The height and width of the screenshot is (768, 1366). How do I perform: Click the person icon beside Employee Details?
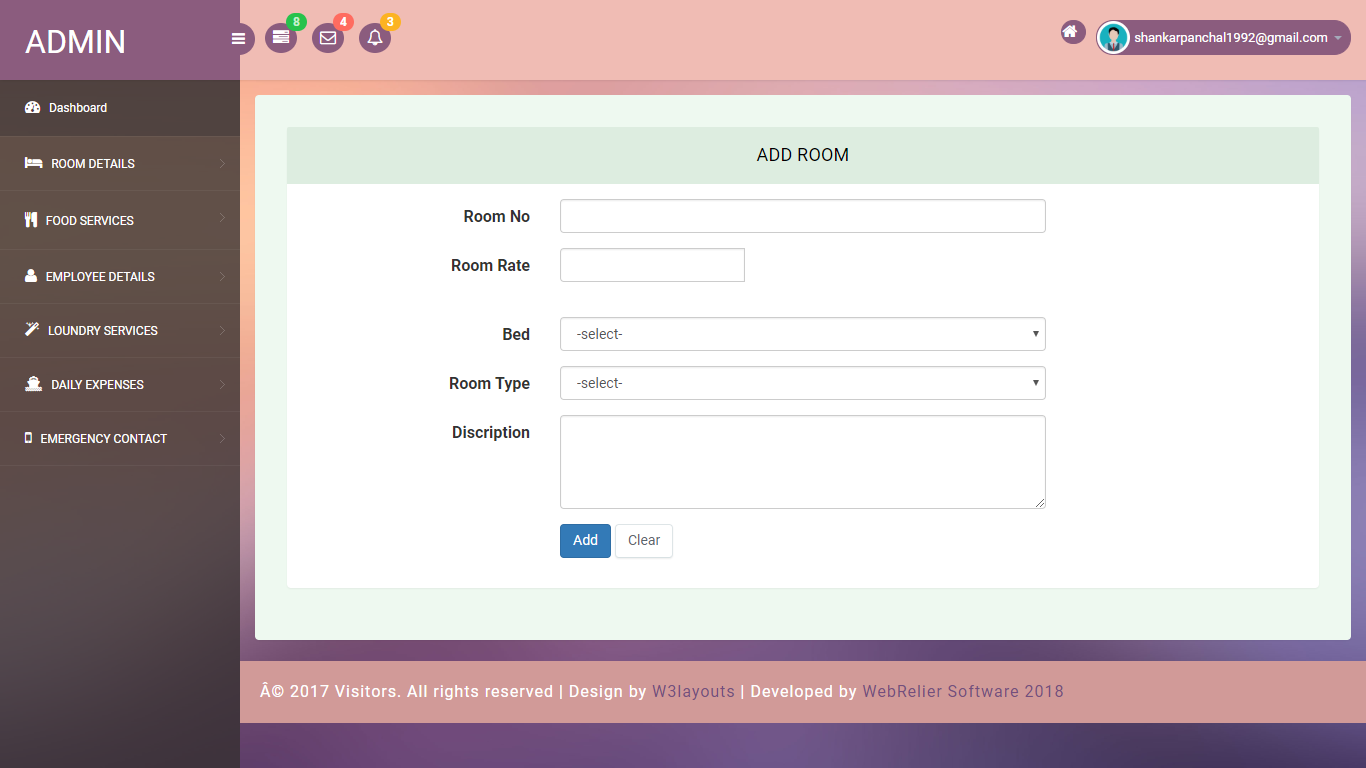tap(31, 276)
